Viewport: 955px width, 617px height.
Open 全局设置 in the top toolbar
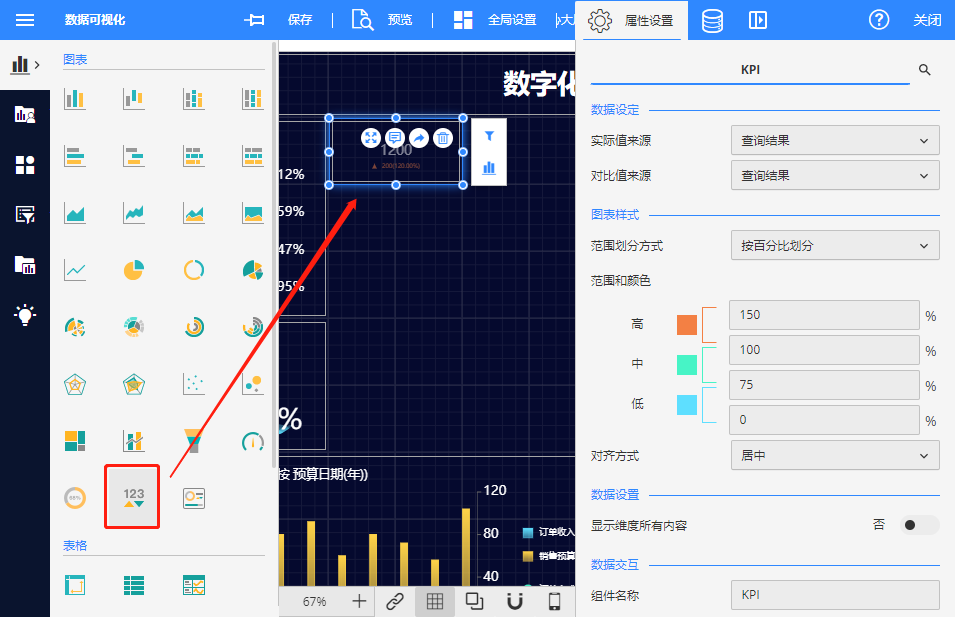(495, 20)
